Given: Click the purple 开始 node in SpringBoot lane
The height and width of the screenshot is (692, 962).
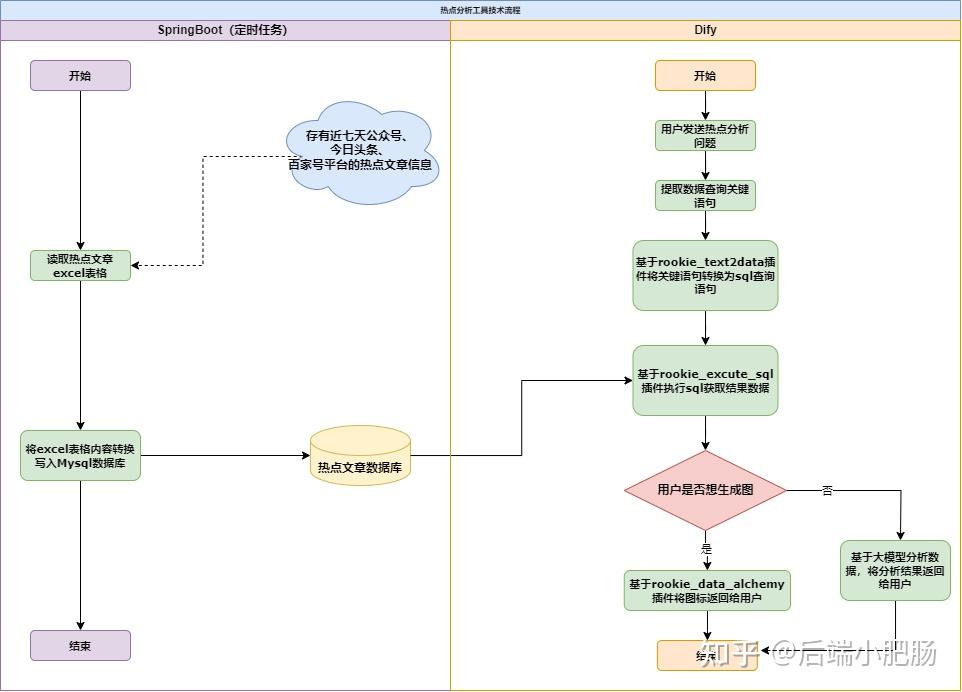Looking at the screenshot, I should coord(80,75).
